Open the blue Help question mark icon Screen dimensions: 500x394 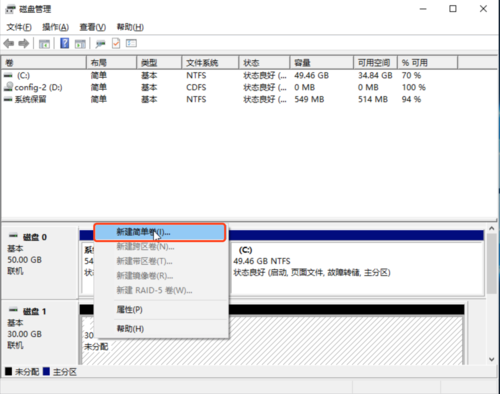(64, 43)
